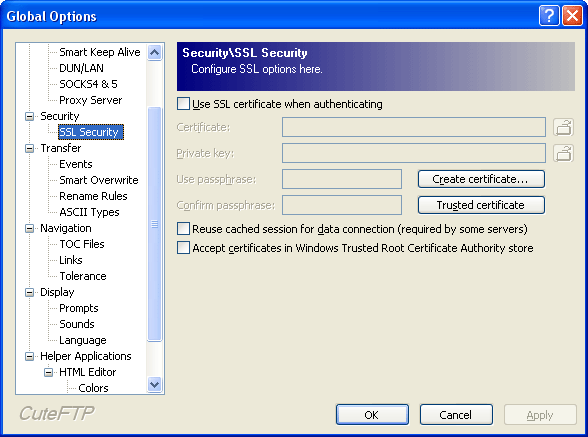
Task: Click the options tree scrollbar thumb
Action: (154, 224)
